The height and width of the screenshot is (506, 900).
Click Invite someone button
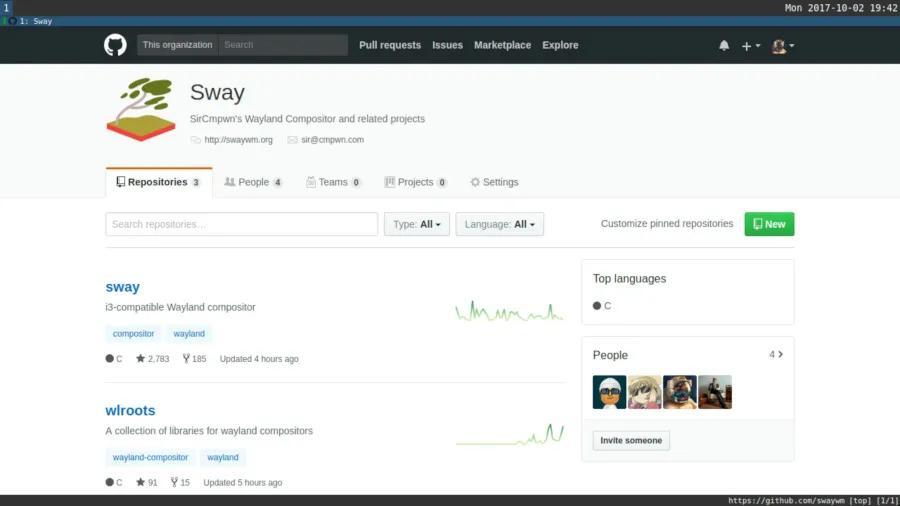coord(631,441)
